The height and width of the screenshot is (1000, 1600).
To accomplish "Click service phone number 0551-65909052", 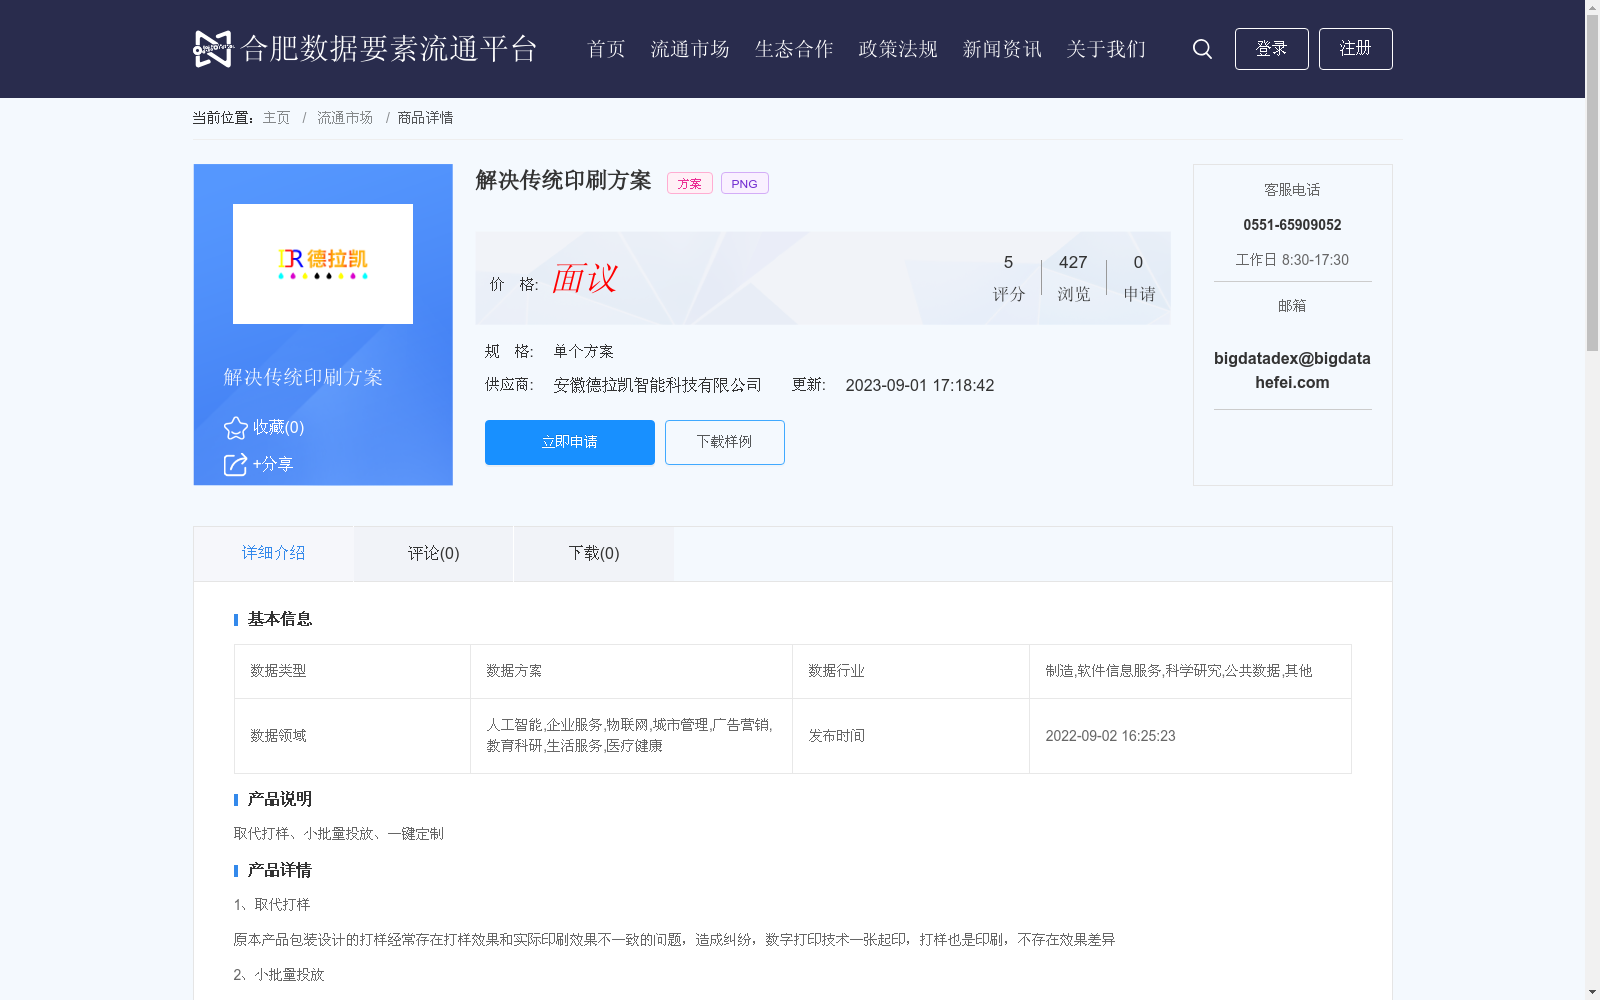I will (1292, 225).
